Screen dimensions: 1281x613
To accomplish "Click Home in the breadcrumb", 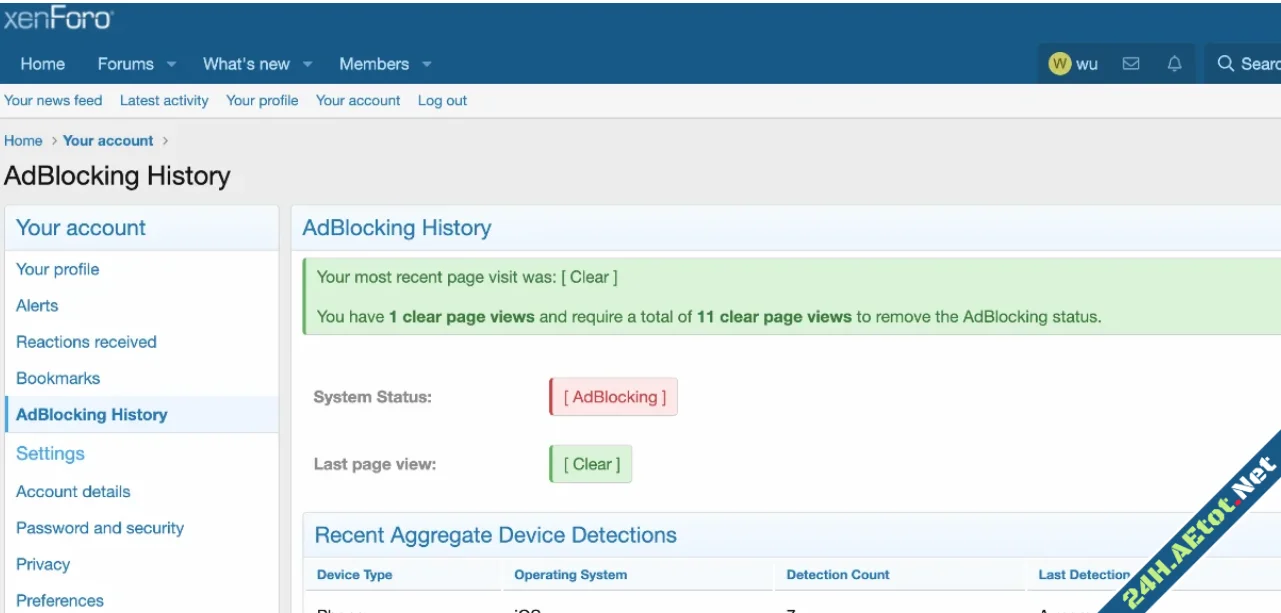I will click(x=23, y=141).
